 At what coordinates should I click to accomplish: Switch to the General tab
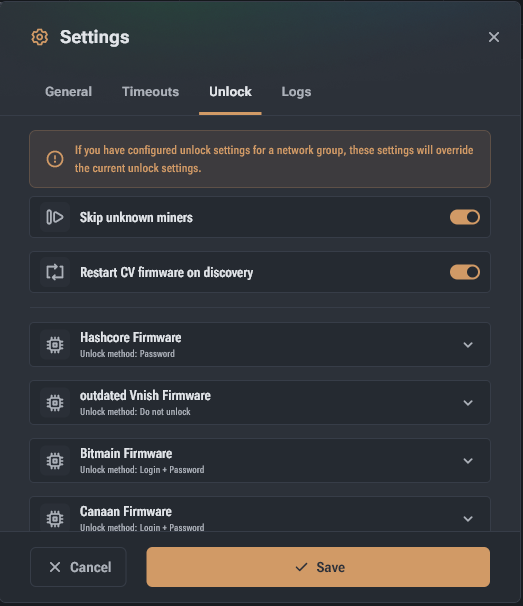(68, 92)
